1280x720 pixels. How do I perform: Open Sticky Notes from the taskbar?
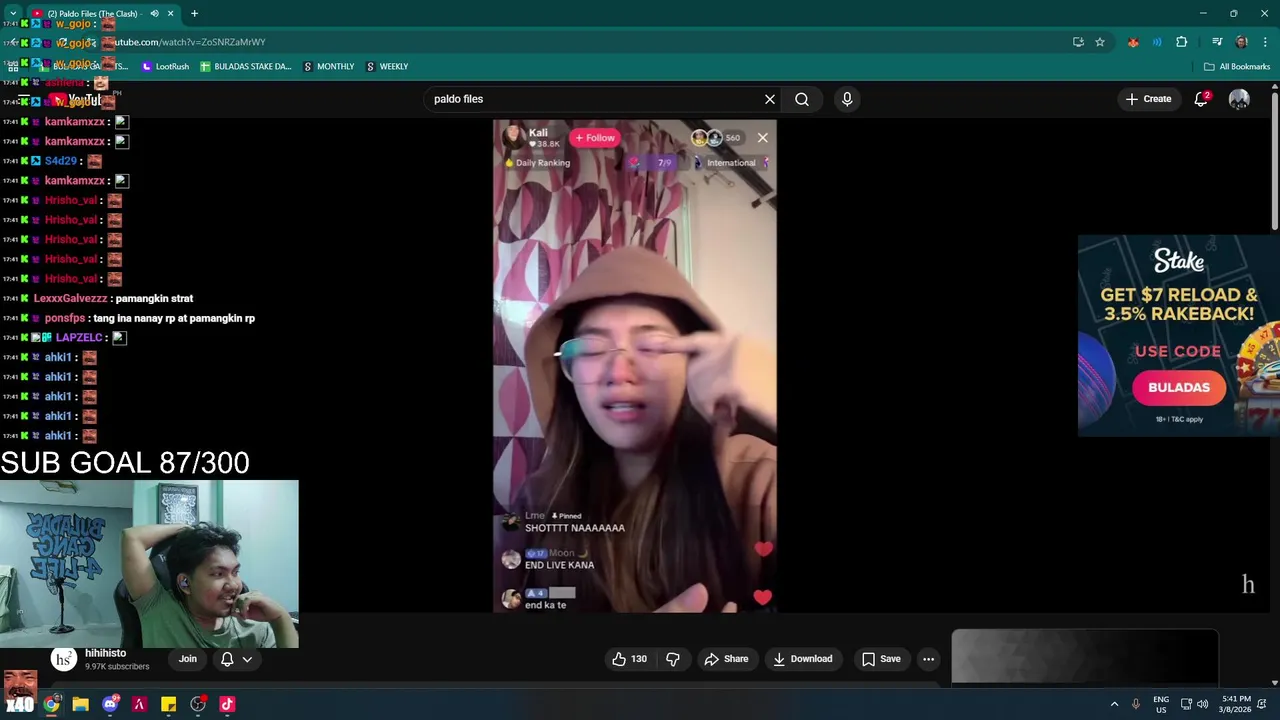pyautogui.click(x=168, y=704)
